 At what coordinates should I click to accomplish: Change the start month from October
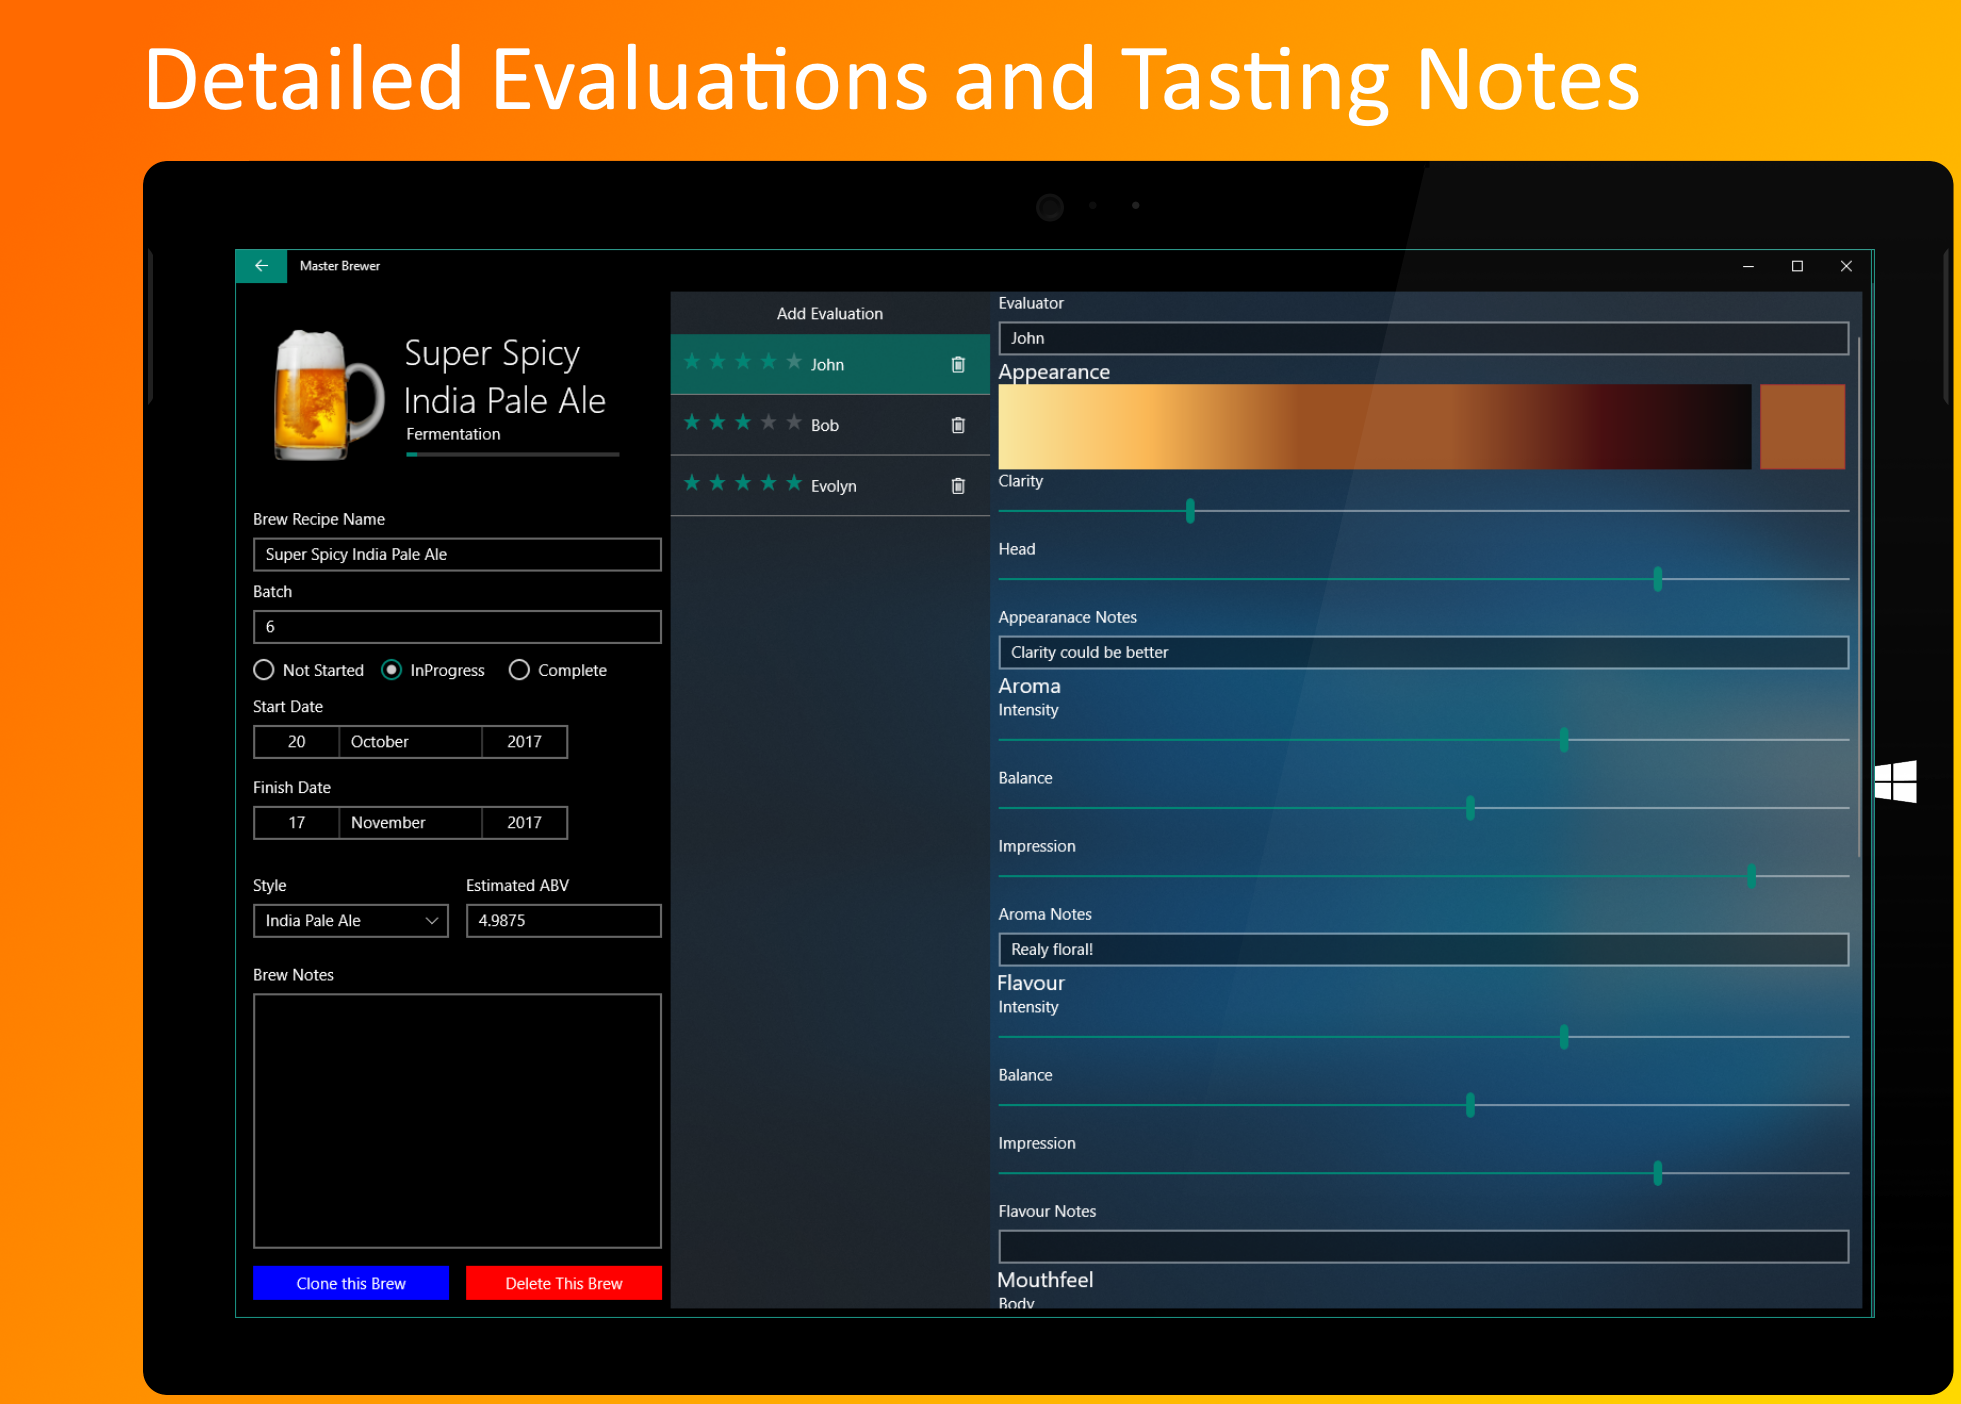tap(409, 741)
